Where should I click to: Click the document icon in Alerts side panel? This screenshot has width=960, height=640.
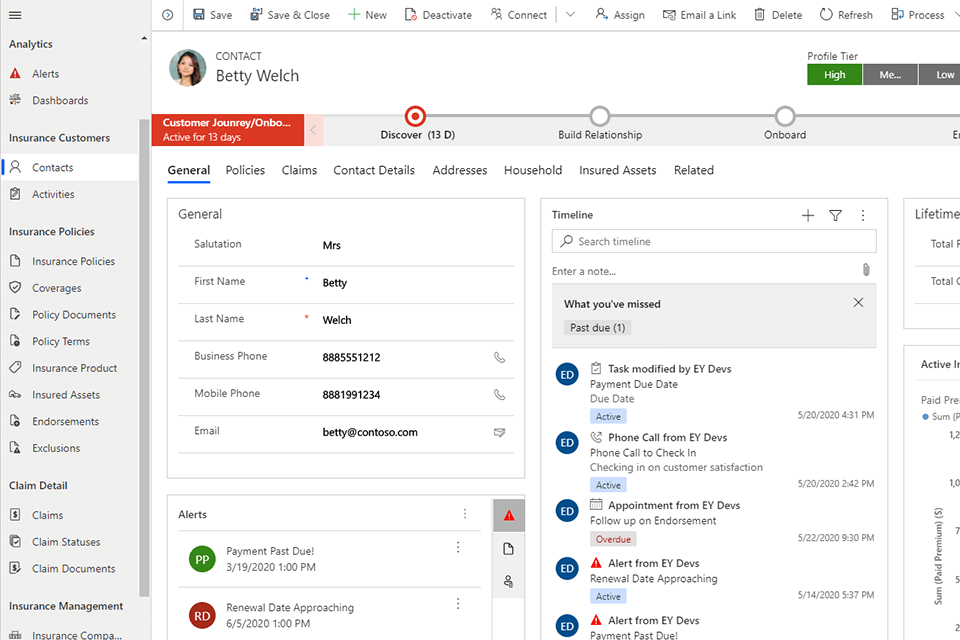tap(509, 549)
